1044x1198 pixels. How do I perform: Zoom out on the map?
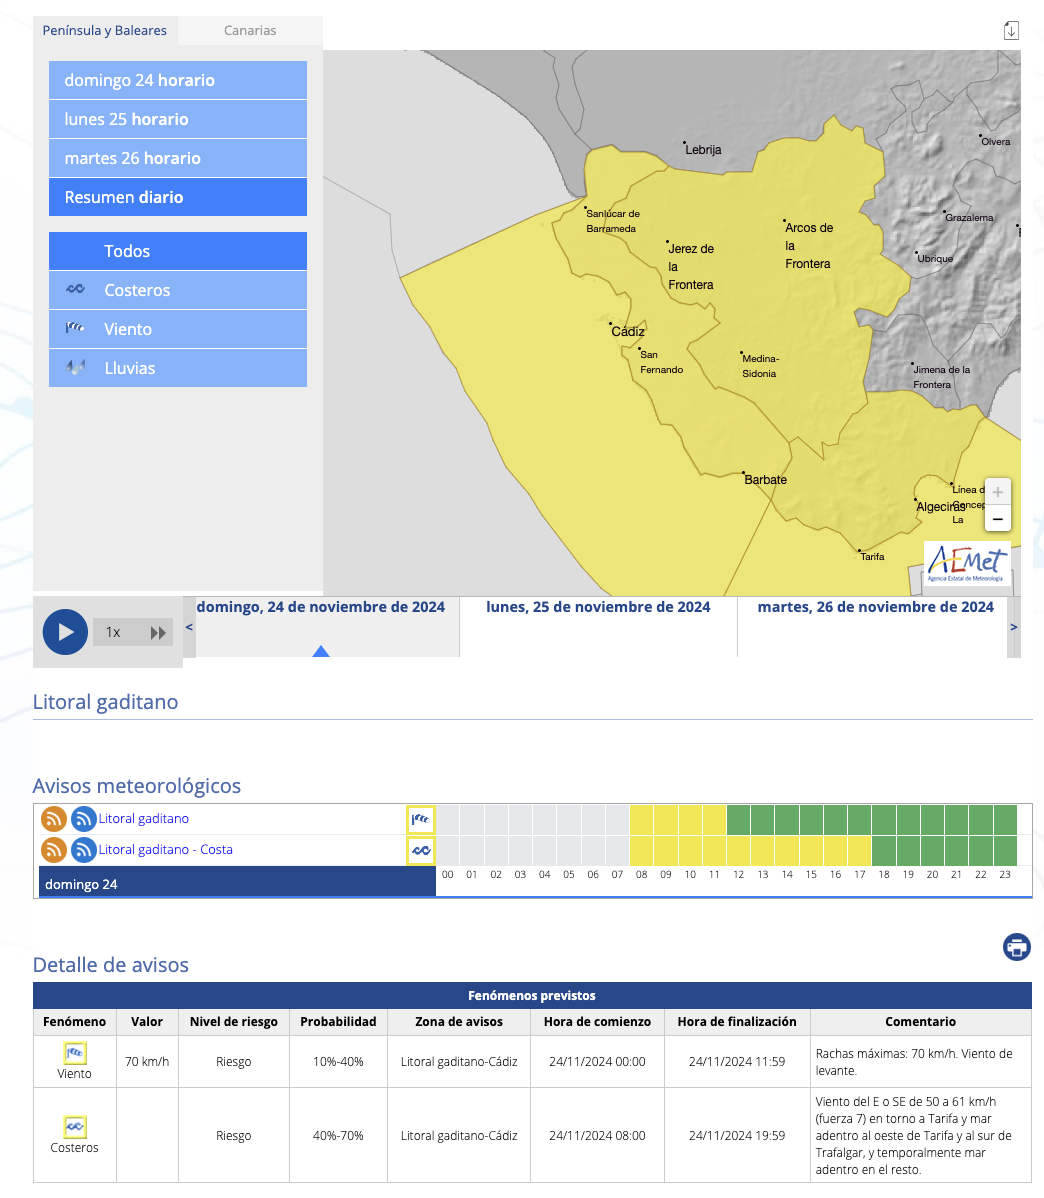(997, 519)
